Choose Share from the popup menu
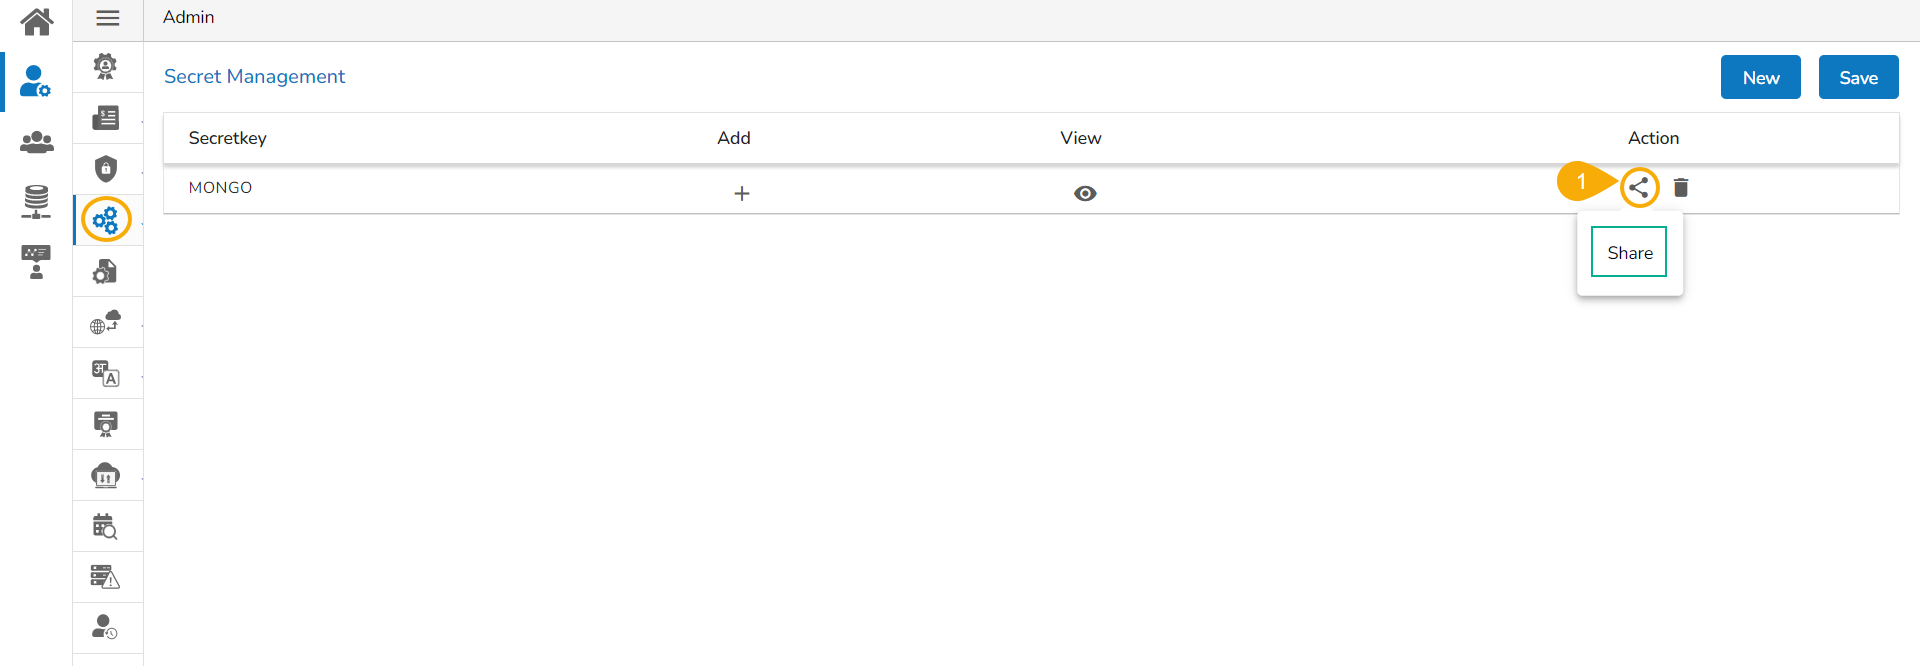 [1629, 252]
